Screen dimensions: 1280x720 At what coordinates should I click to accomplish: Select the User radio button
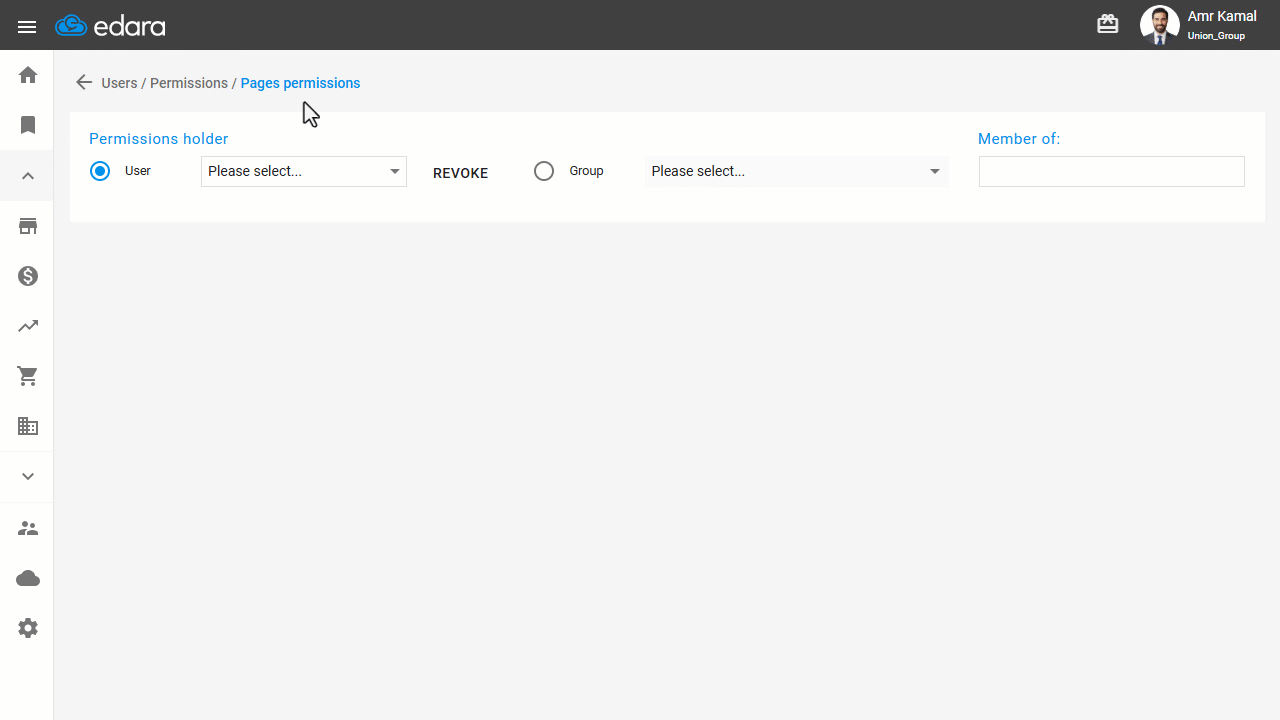pos(100,171)
